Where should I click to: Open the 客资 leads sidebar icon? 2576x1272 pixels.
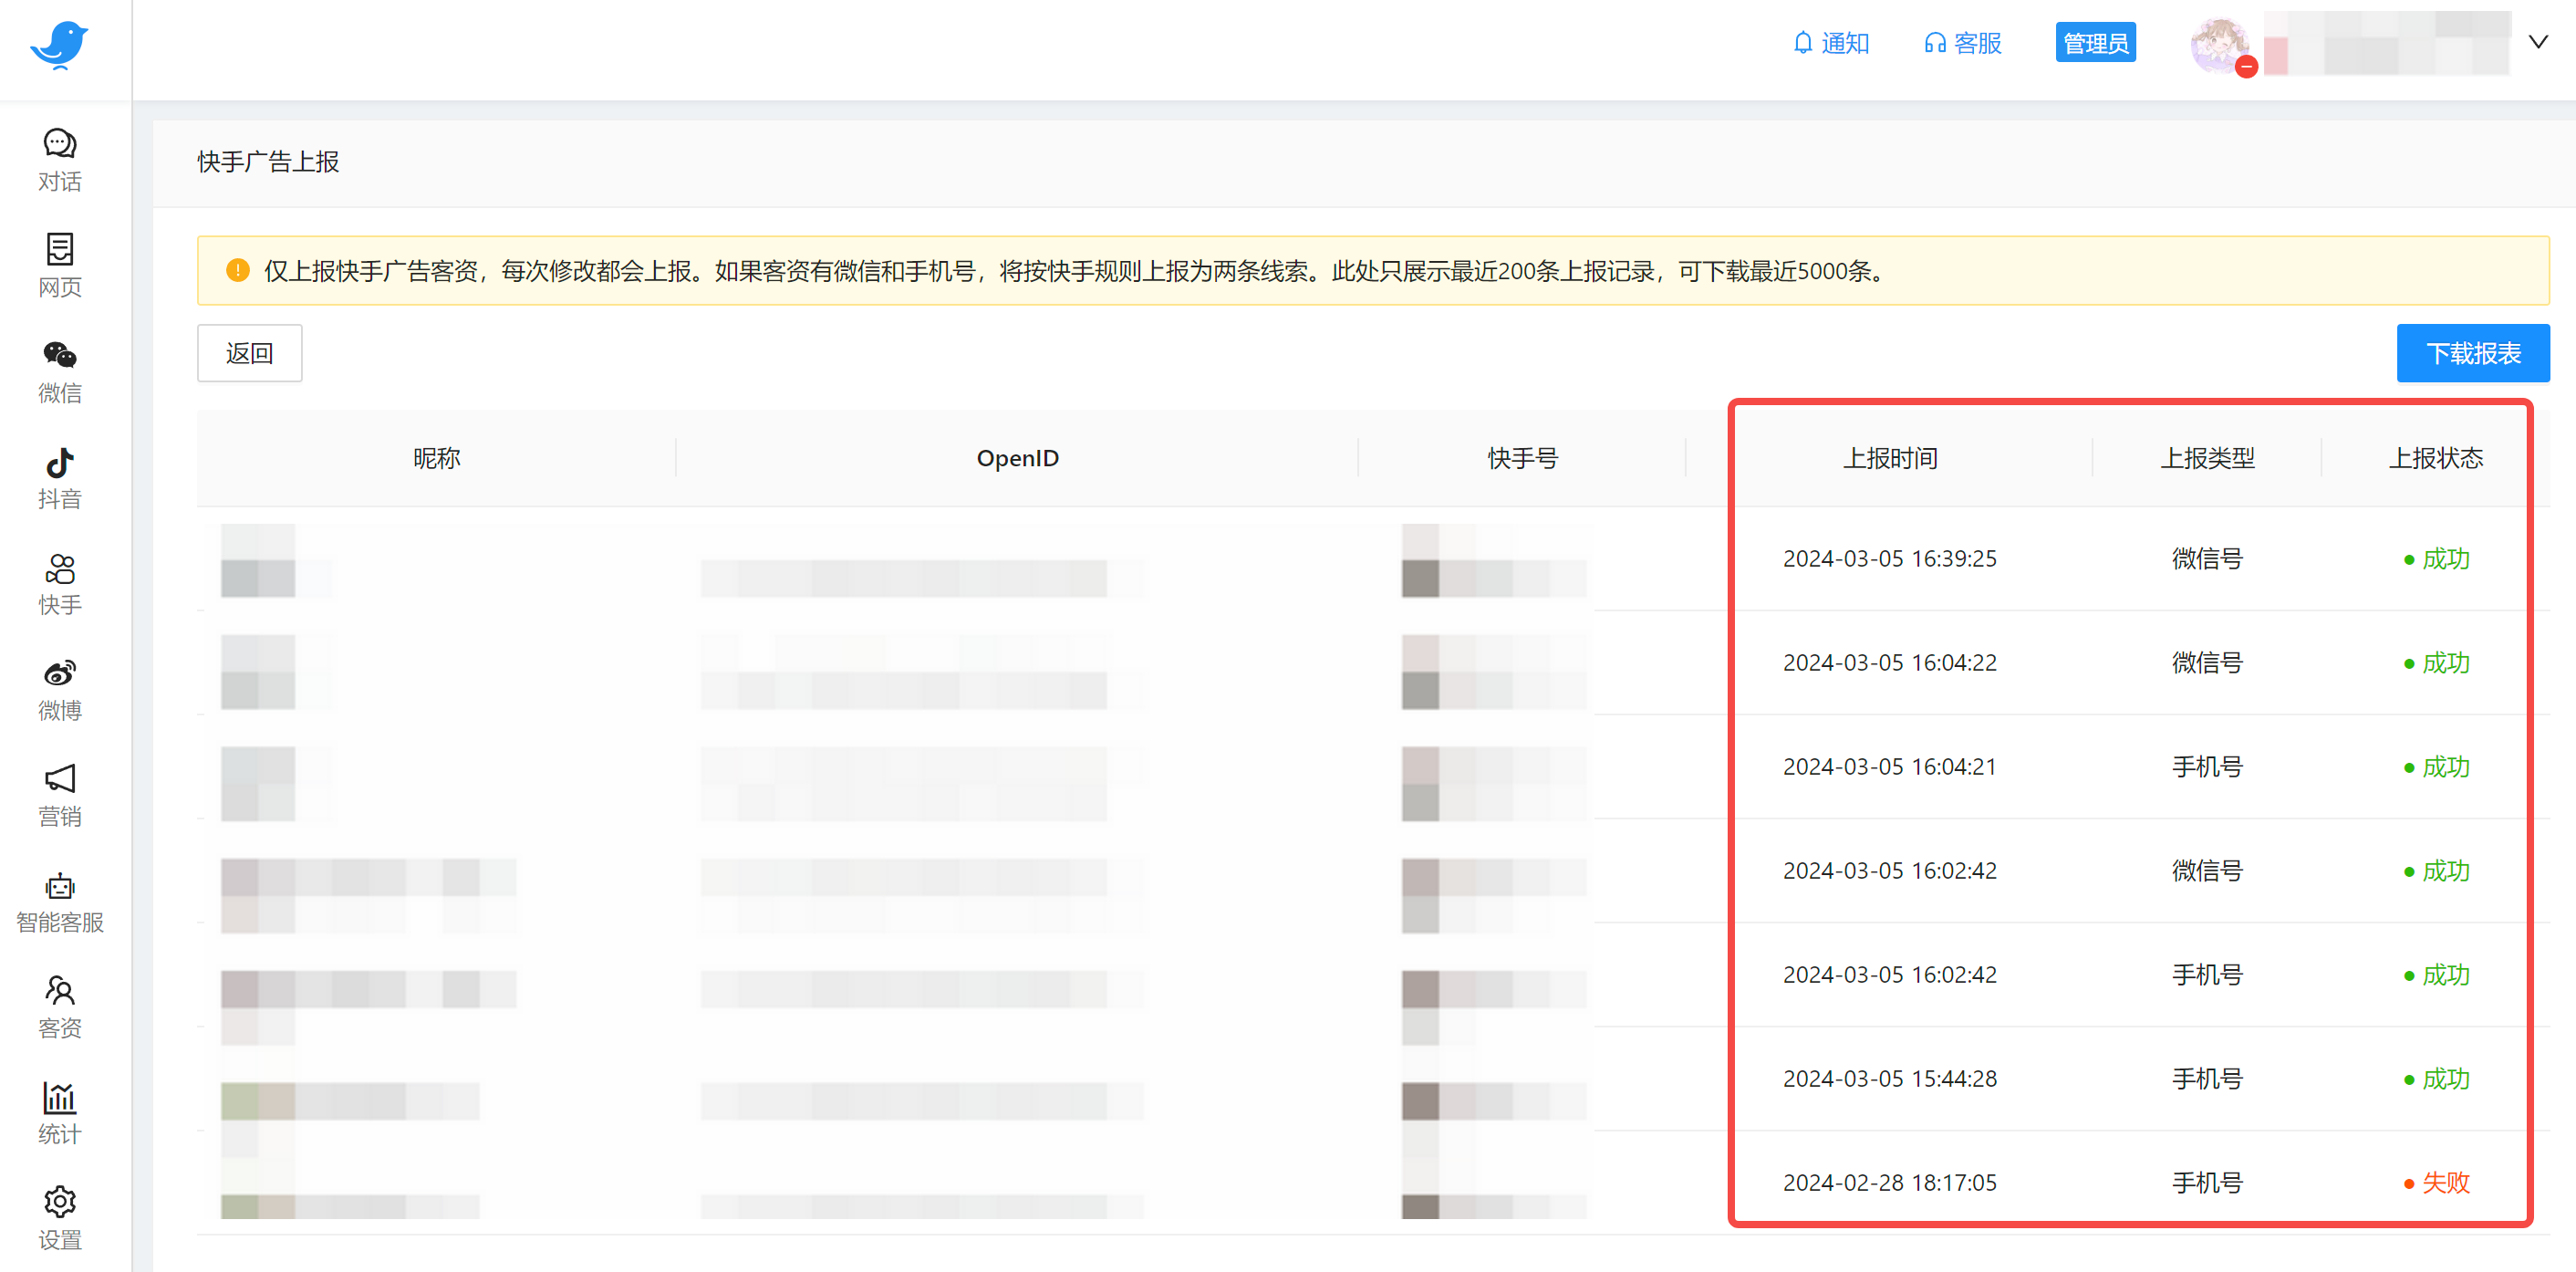60,1007
